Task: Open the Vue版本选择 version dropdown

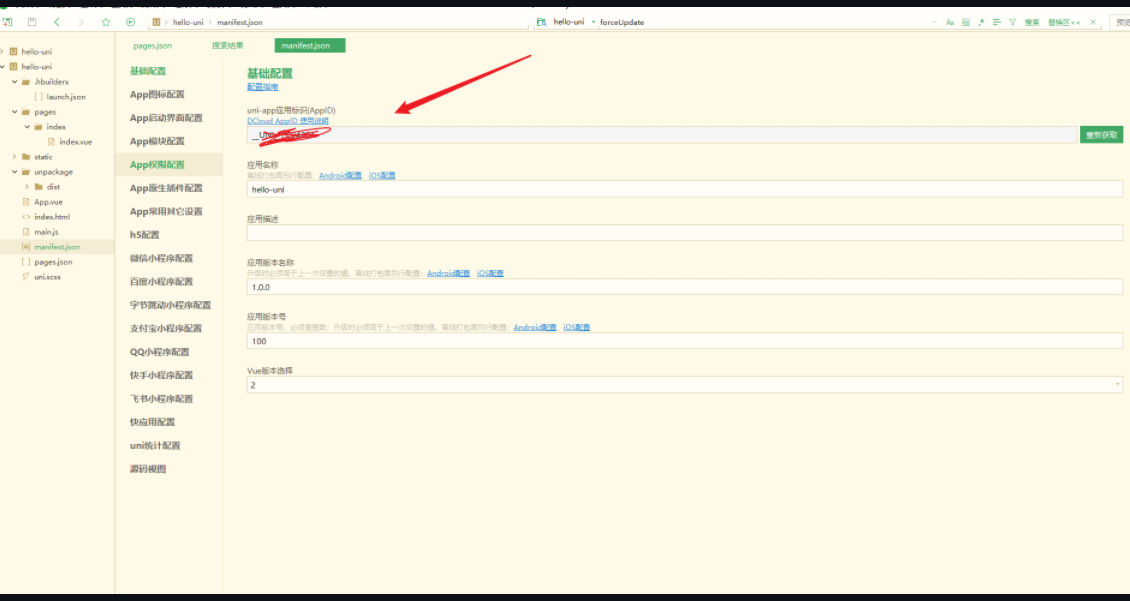Action: [x=1117, y=384]
